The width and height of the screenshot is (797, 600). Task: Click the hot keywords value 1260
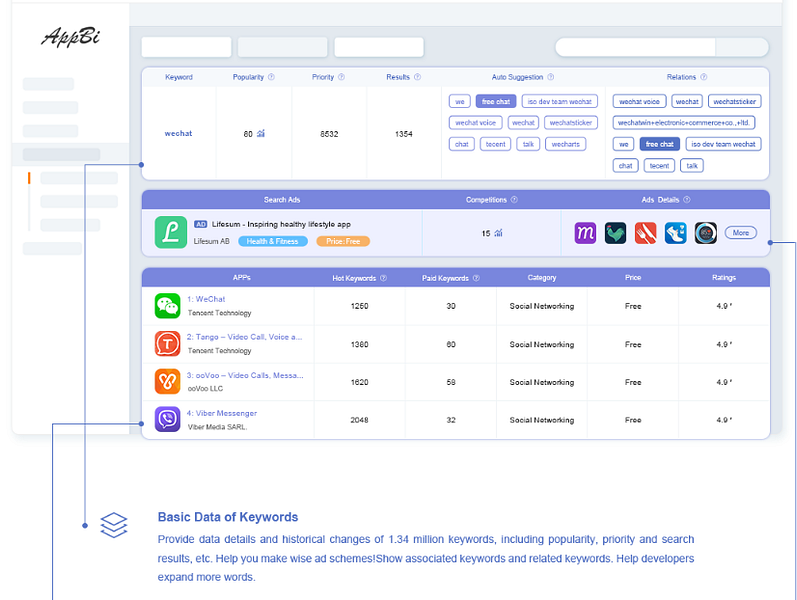pyautogui.click(x=359, y=306)
